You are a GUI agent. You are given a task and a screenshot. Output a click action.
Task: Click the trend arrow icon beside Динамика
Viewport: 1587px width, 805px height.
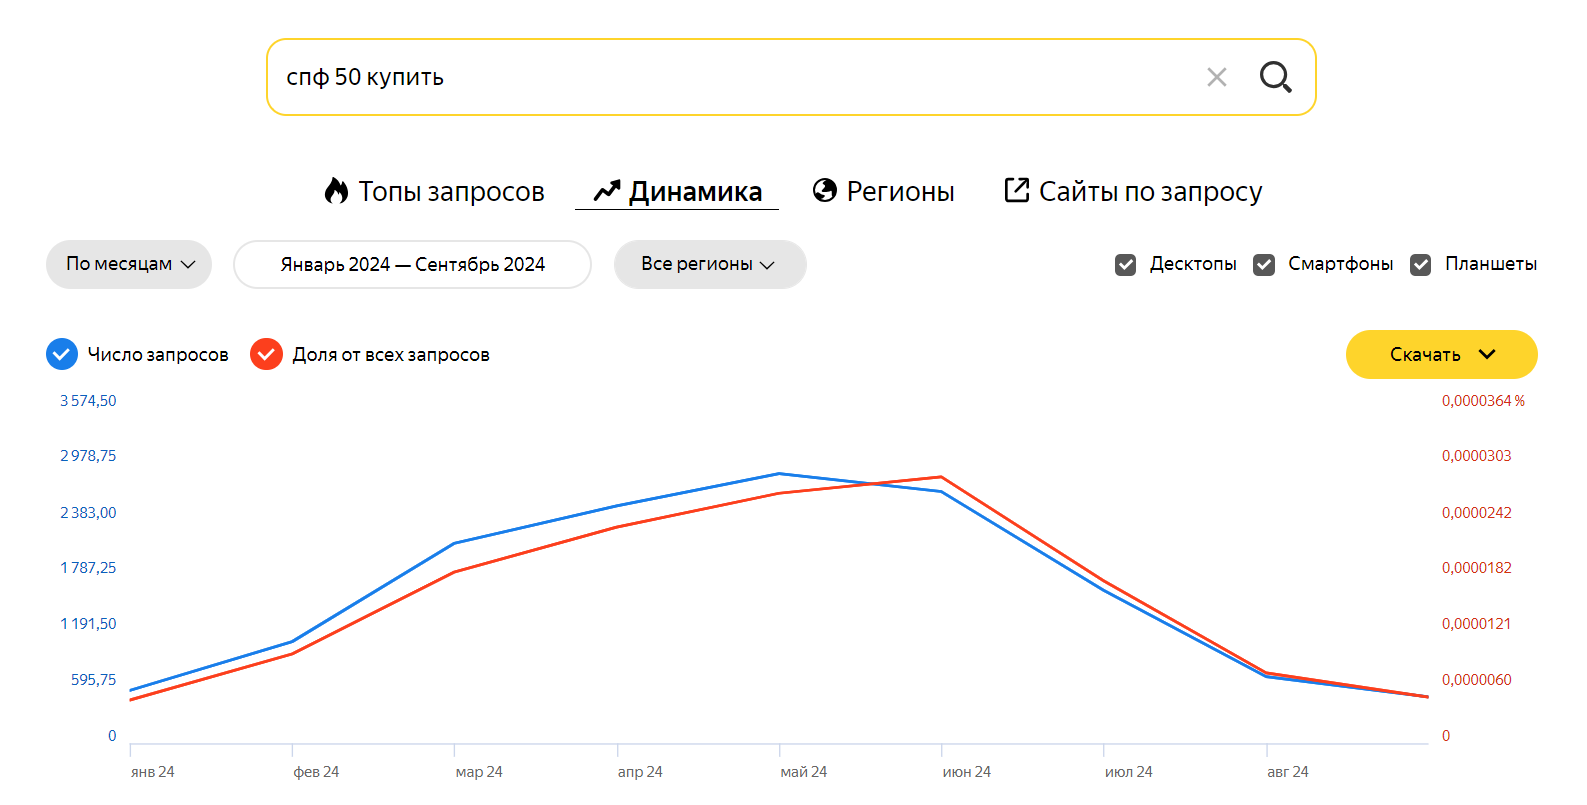tap(607, 191)
